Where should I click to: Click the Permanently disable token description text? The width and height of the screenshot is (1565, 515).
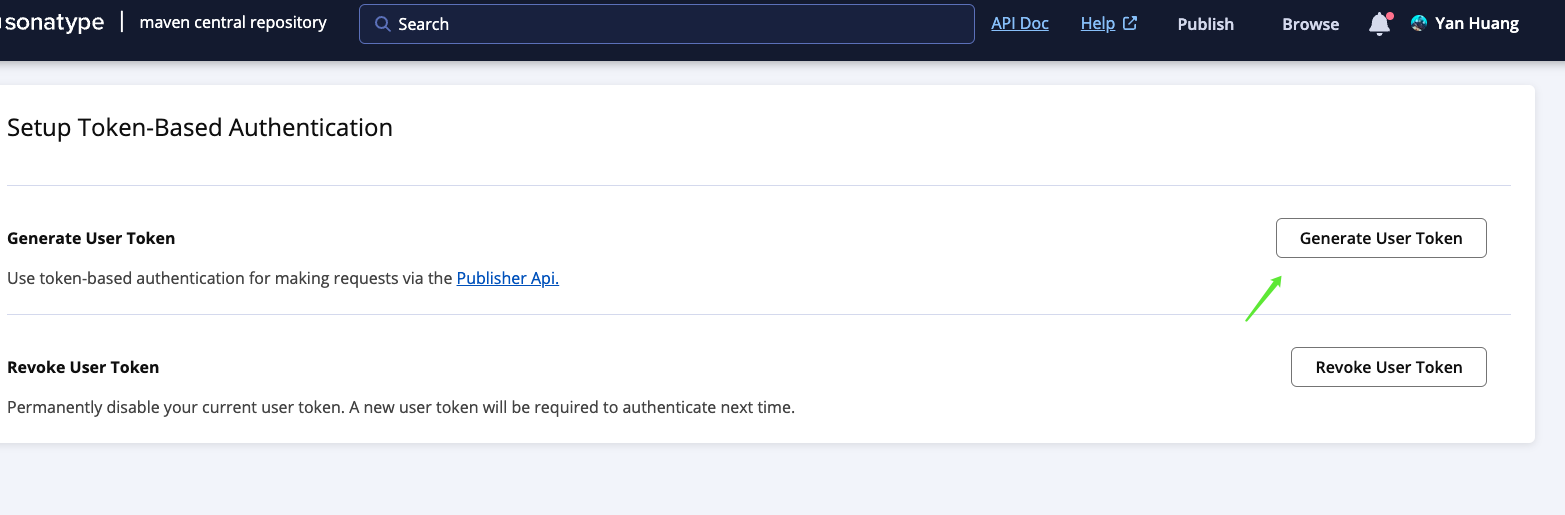click(x=400, y=407)
